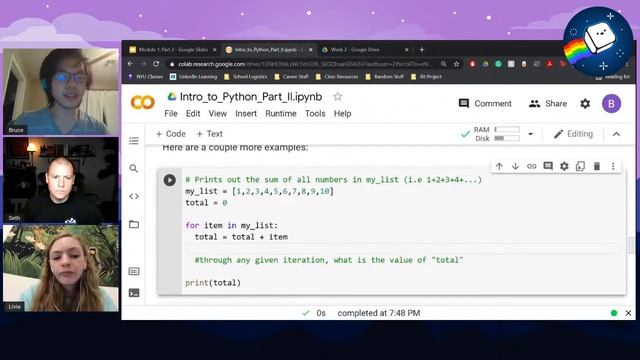Open the Files folder icon in sidebar
The image size is (640, 360).
(x=134, y=224)
